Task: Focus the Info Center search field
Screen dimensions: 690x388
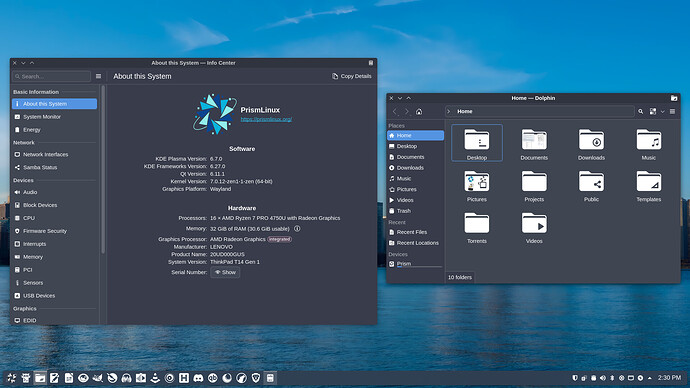Action: coord(51,76)
